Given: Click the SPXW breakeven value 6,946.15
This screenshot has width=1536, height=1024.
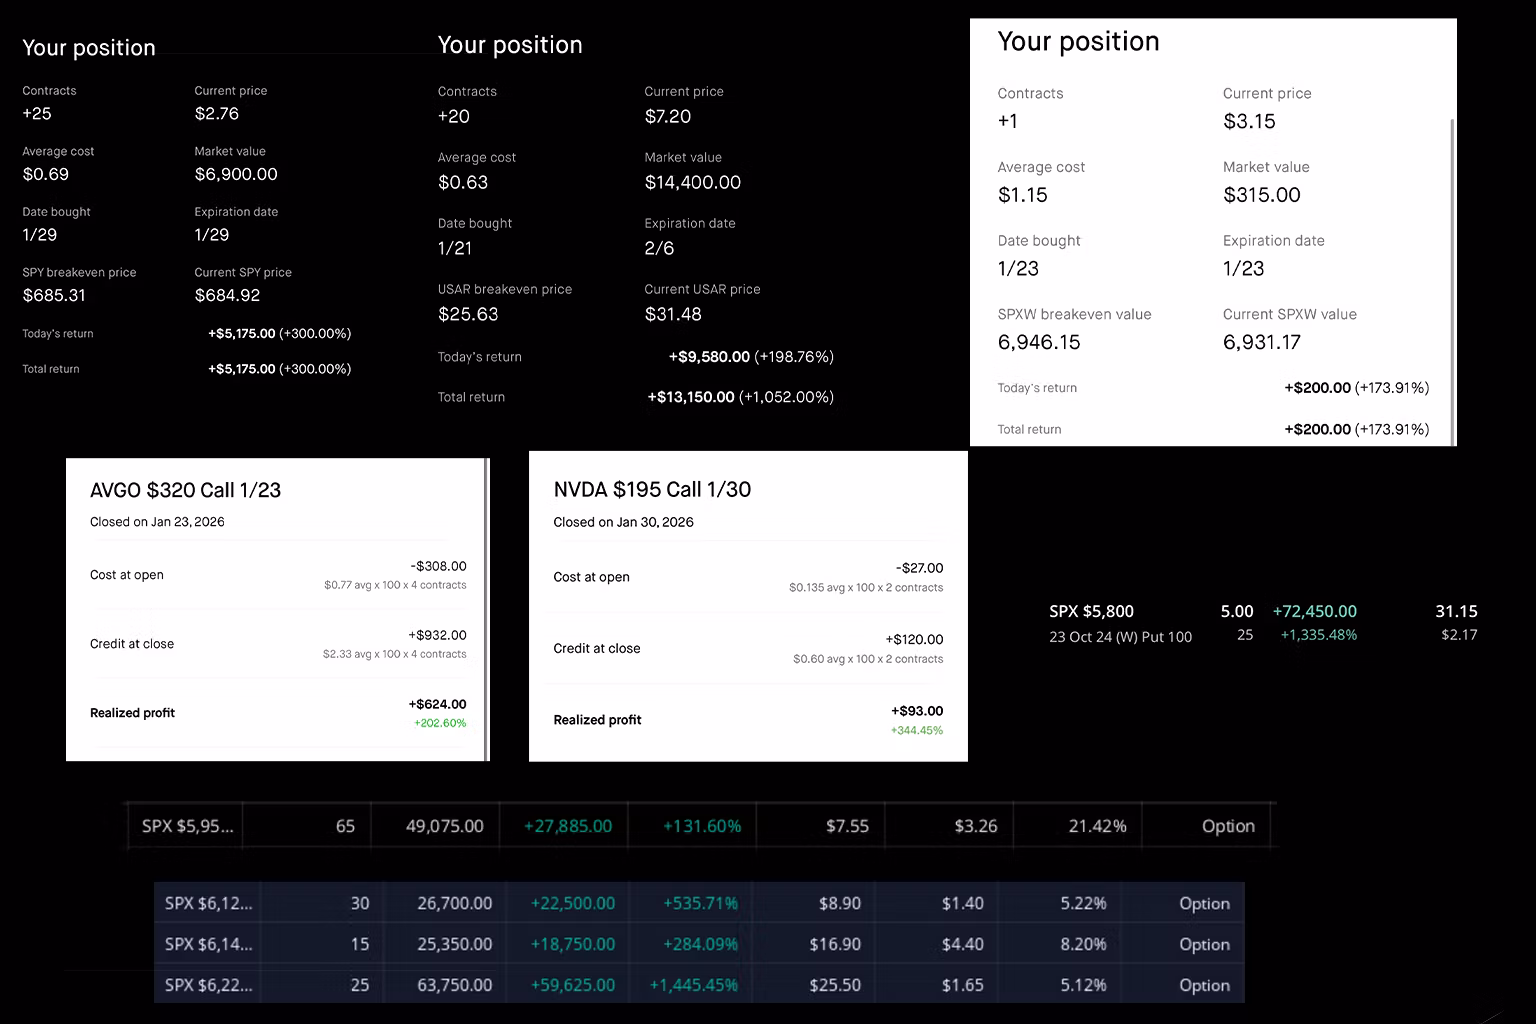Looking at the screenshot, I should point(1039,342).
